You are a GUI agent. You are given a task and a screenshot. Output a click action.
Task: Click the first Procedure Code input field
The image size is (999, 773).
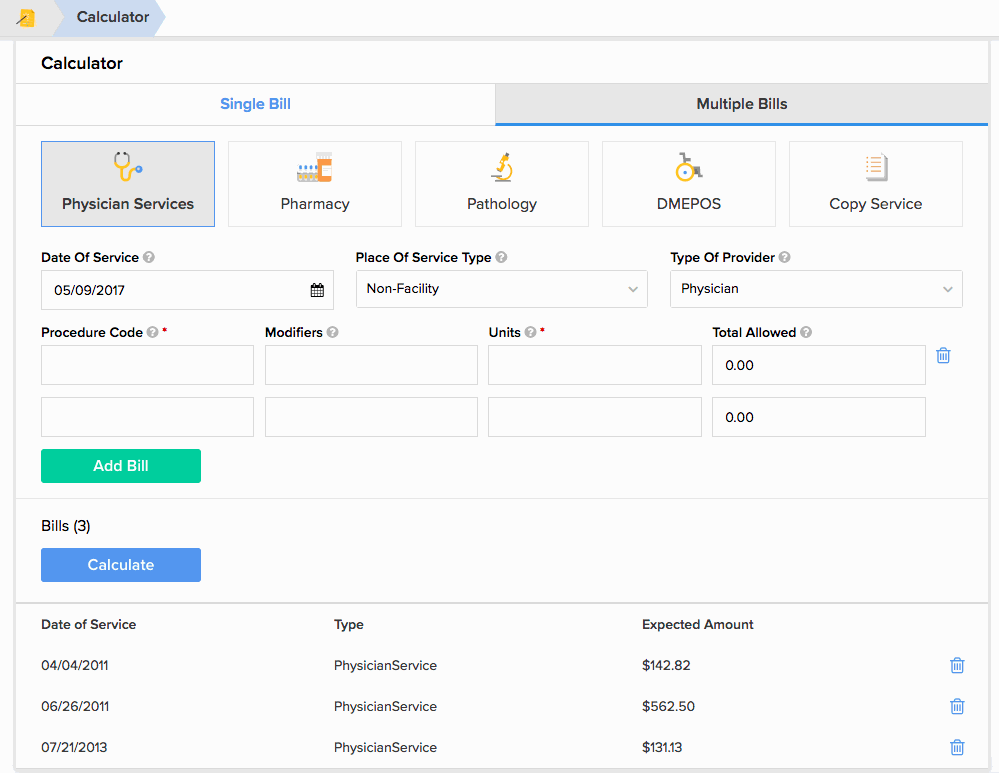tap(147, 365)
